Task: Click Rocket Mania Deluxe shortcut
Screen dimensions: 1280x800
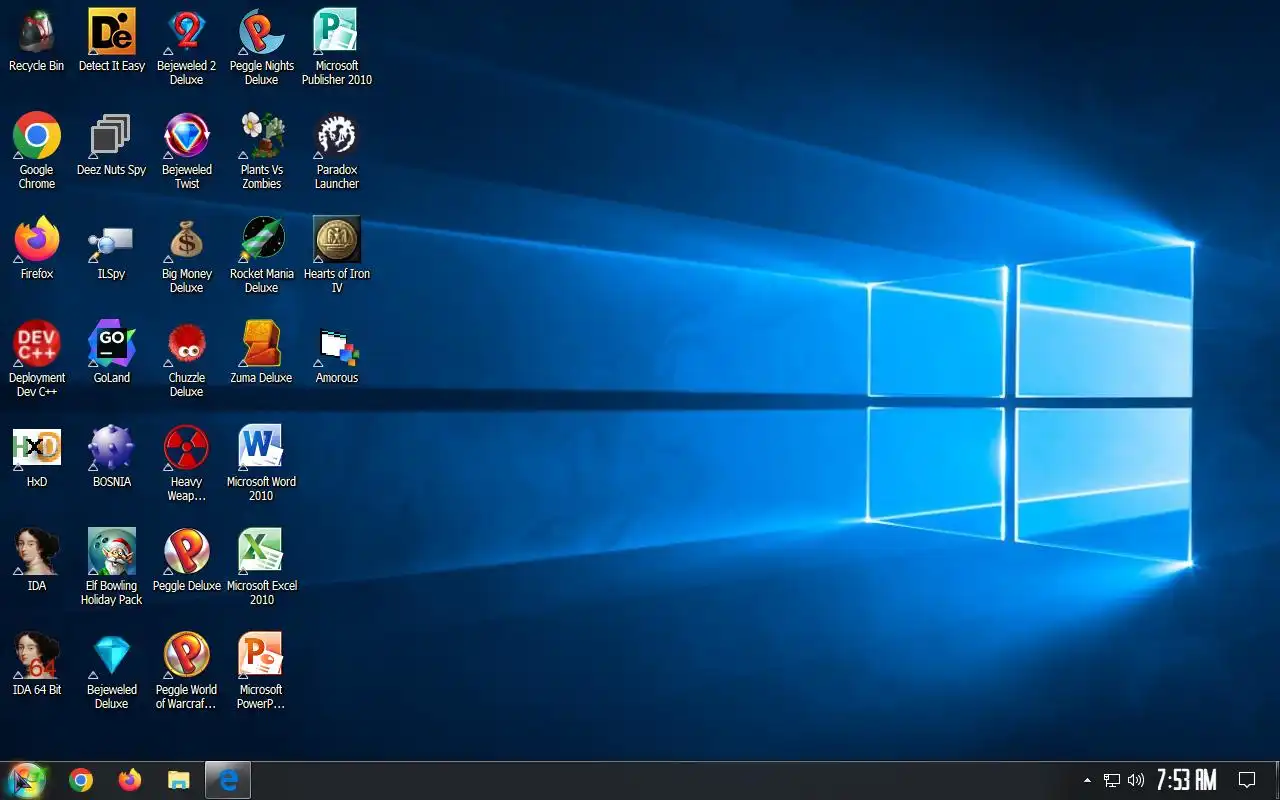Action: coord(261,256)
